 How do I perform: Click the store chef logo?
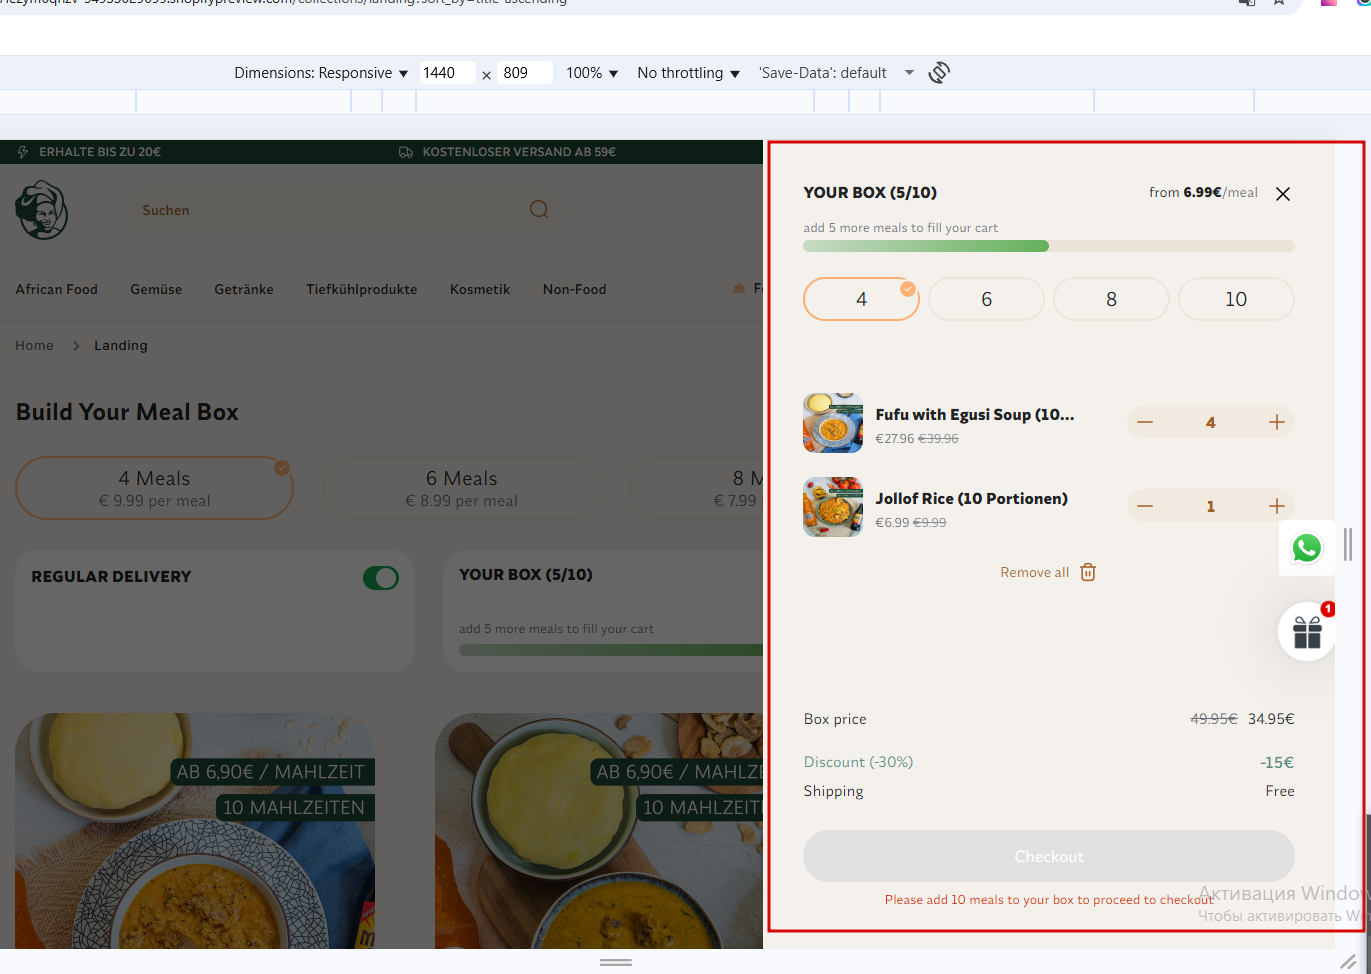coord(41,210)
